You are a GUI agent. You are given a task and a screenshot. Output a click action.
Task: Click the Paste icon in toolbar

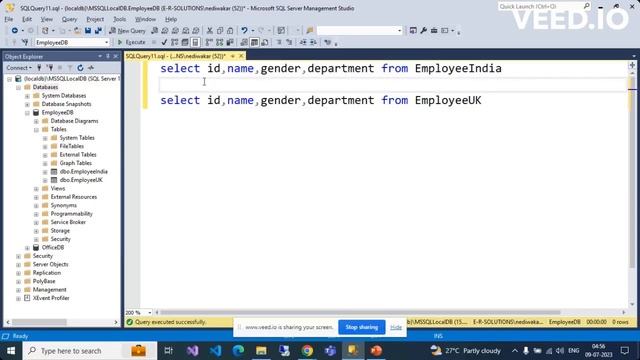point(230,31)
